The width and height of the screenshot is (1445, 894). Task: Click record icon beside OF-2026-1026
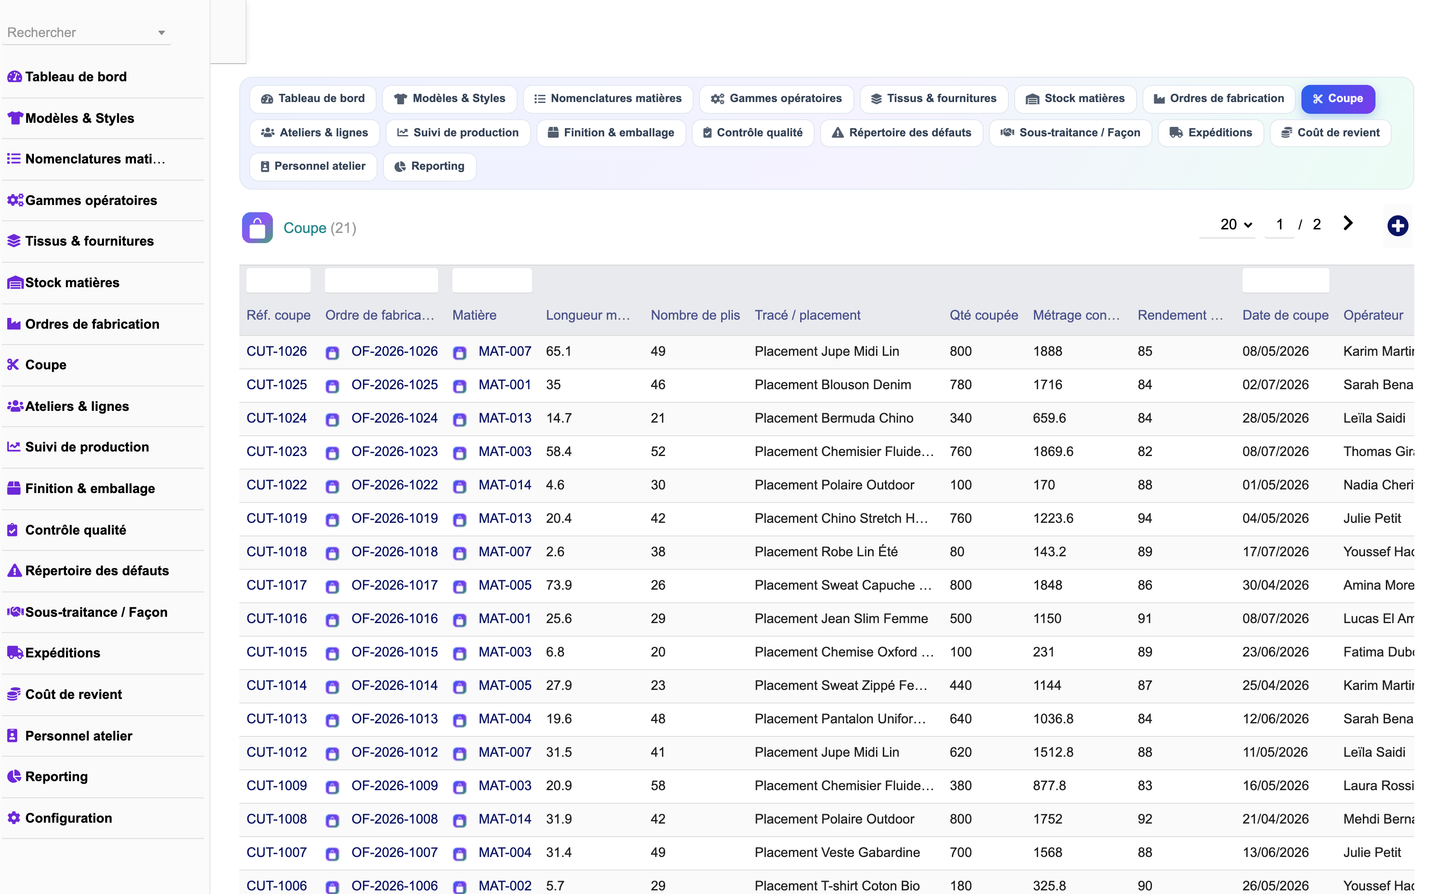[x=332, y=353]
